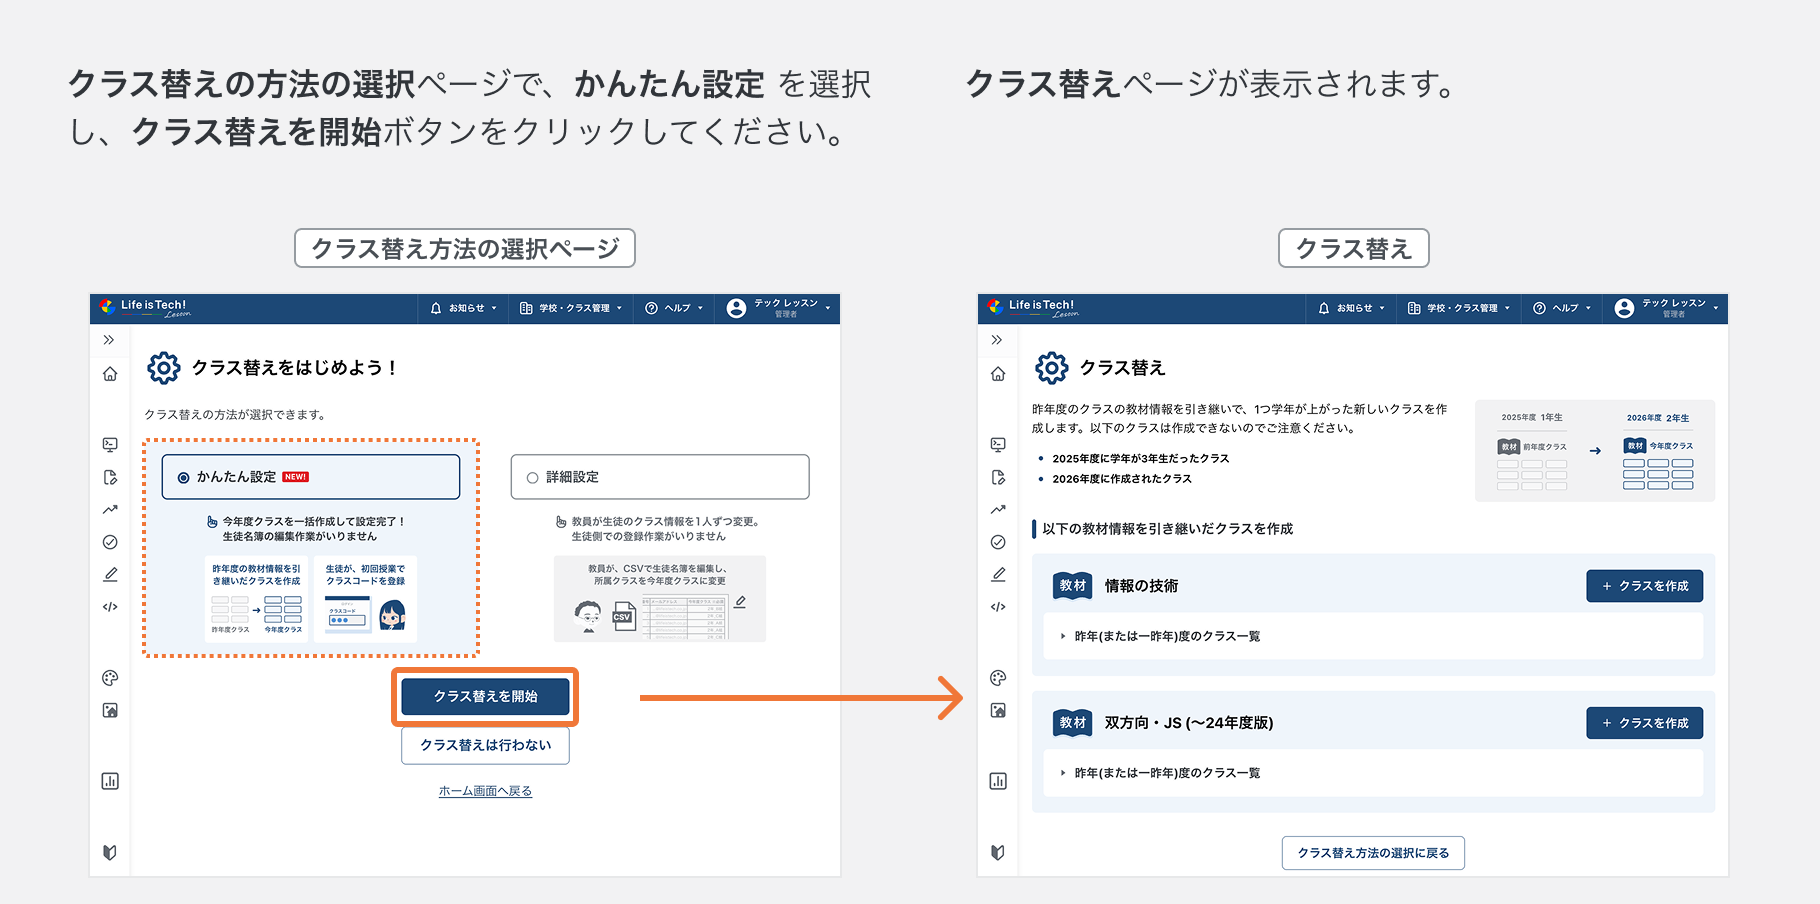The width and height of the screenshot is (1820, 904).
Task: Open the notifications bell icon labeled お知らせ
Action: pos(463,308)
